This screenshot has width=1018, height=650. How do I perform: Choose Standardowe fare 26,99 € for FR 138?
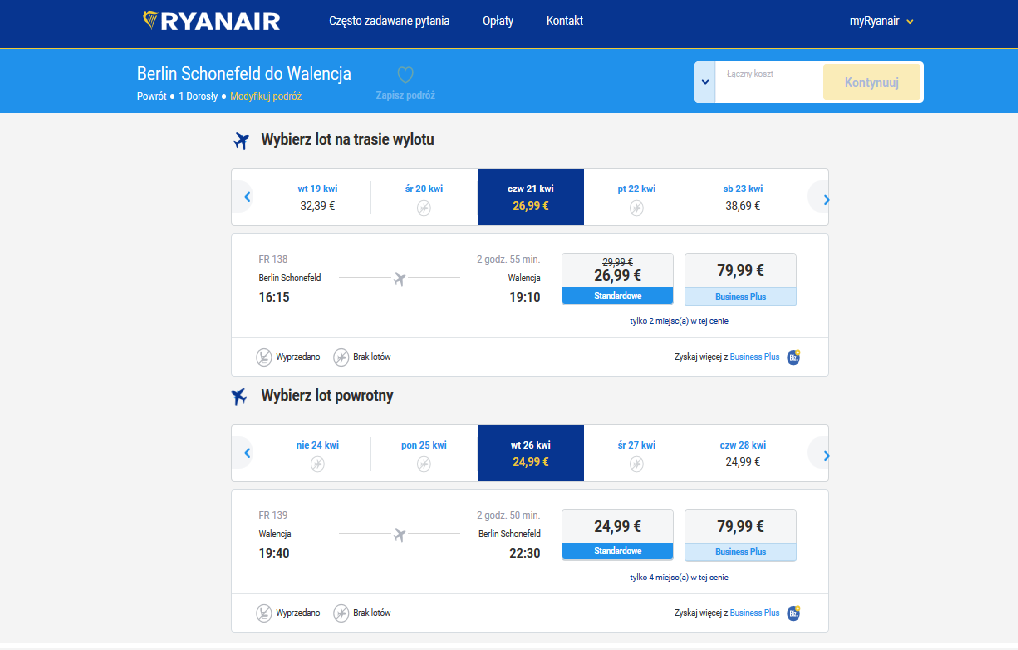(x=617, y=279)
